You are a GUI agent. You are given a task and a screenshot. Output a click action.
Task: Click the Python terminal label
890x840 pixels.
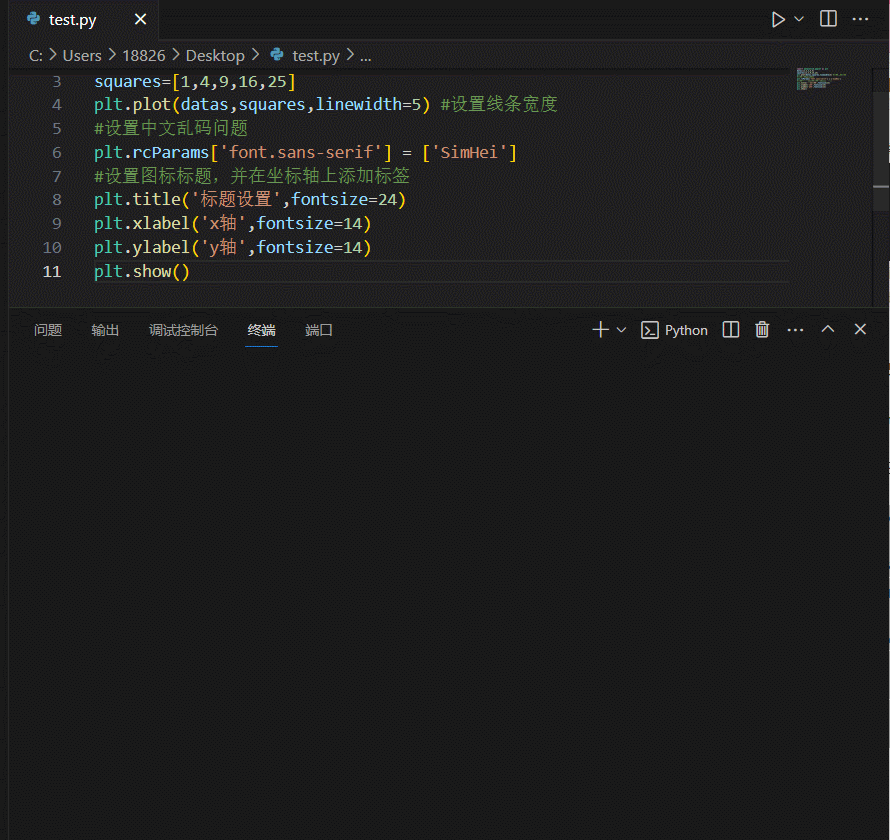(x=686, y=330)
